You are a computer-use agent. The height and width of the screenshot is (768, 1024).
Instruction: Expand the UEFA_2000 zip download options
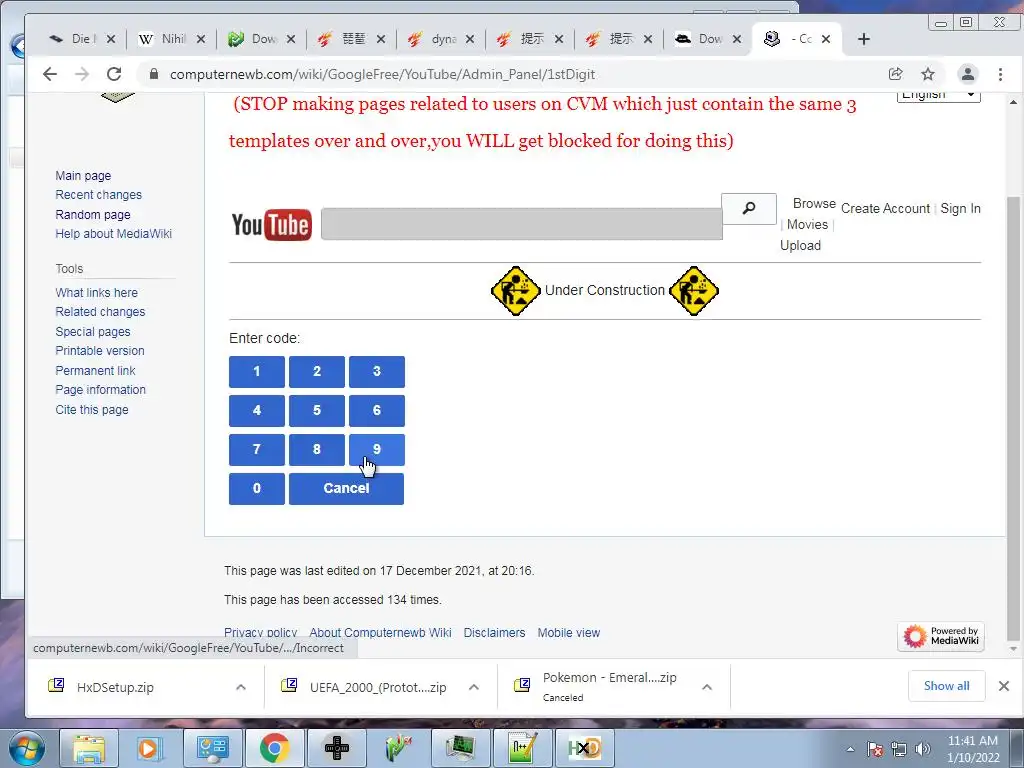473,687
